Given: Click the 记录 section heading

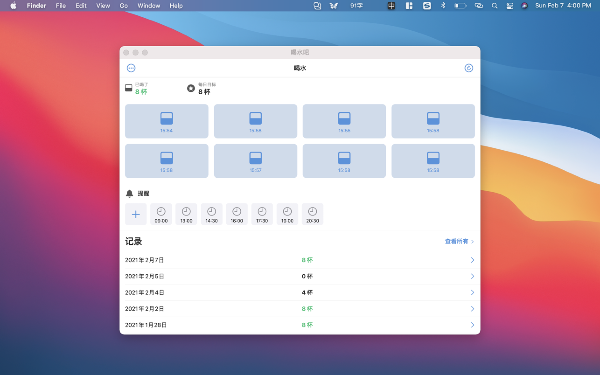Looking at the screenshot, I should point(134,241).
